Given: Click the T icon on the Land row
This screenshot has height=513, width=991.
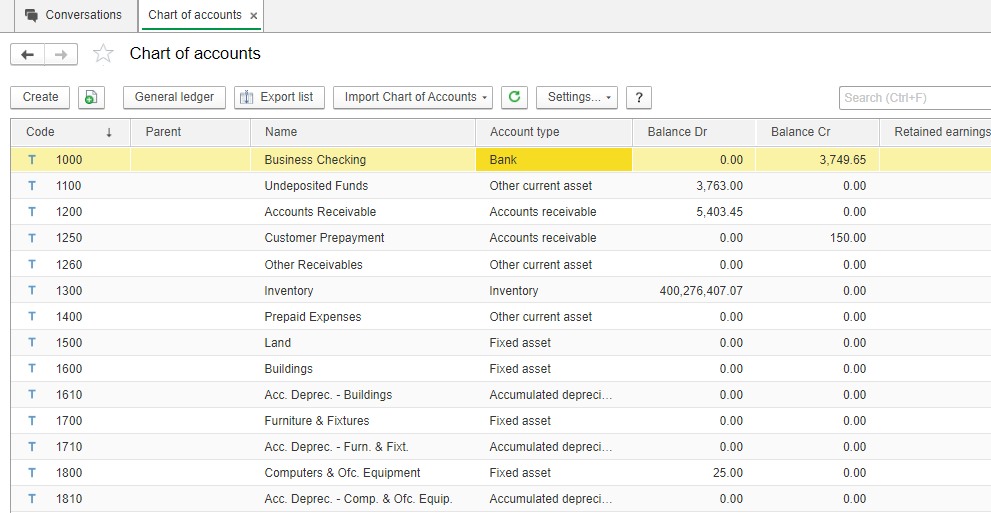Looking at the screenshot, I should (32, 343).
